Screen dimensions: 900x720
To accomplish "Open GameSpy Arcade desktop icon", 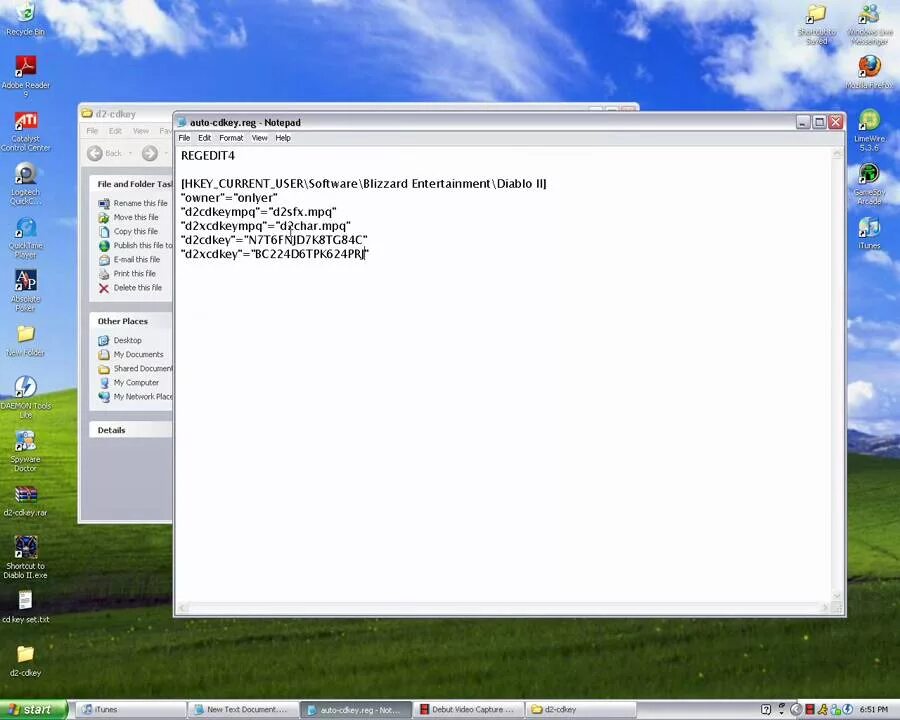I will 870,184.
